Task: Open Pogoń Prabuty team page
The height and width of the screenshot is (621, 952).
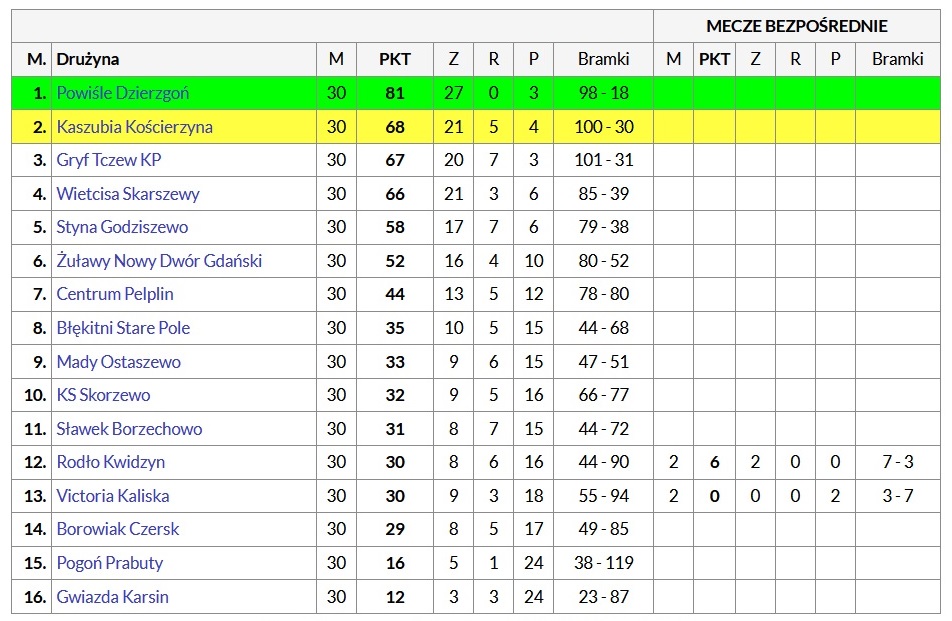Action: 110,563
